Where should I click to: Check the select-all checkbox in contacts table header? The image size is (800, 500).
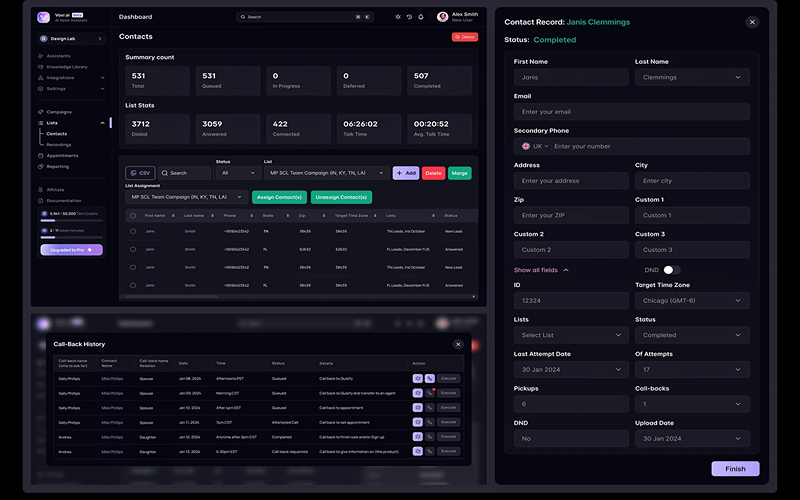(133, 216)
